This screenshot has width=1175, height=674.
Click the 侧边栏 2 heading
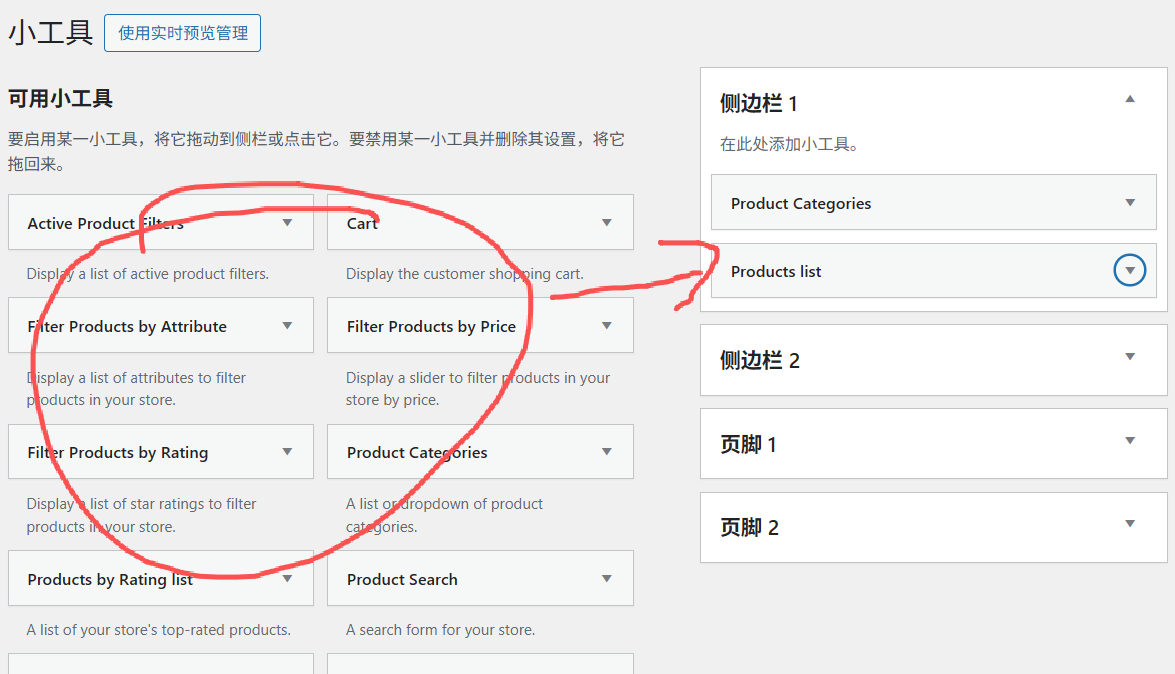pyautogui.click(x=760, y=361)
